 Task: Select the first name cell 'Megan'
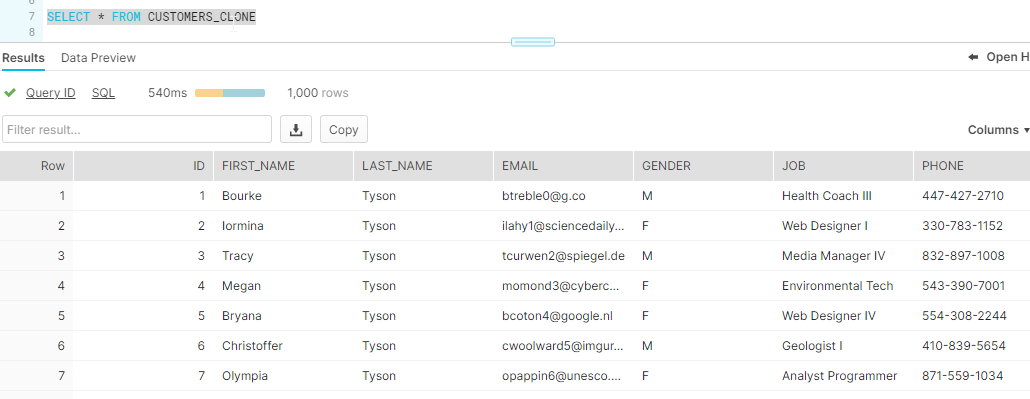[x=241, y=286]
